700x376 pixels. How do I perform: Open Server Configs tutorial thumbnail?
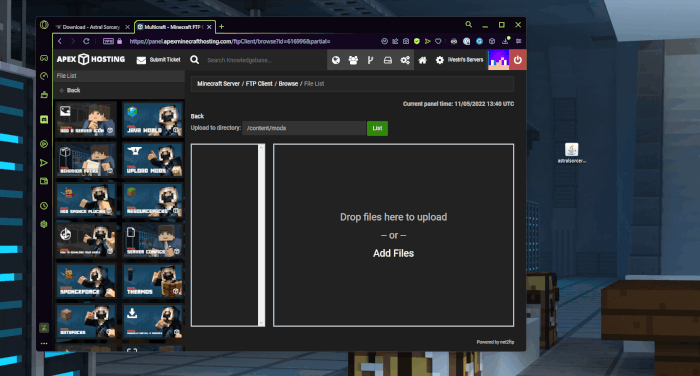coord(152,240)
